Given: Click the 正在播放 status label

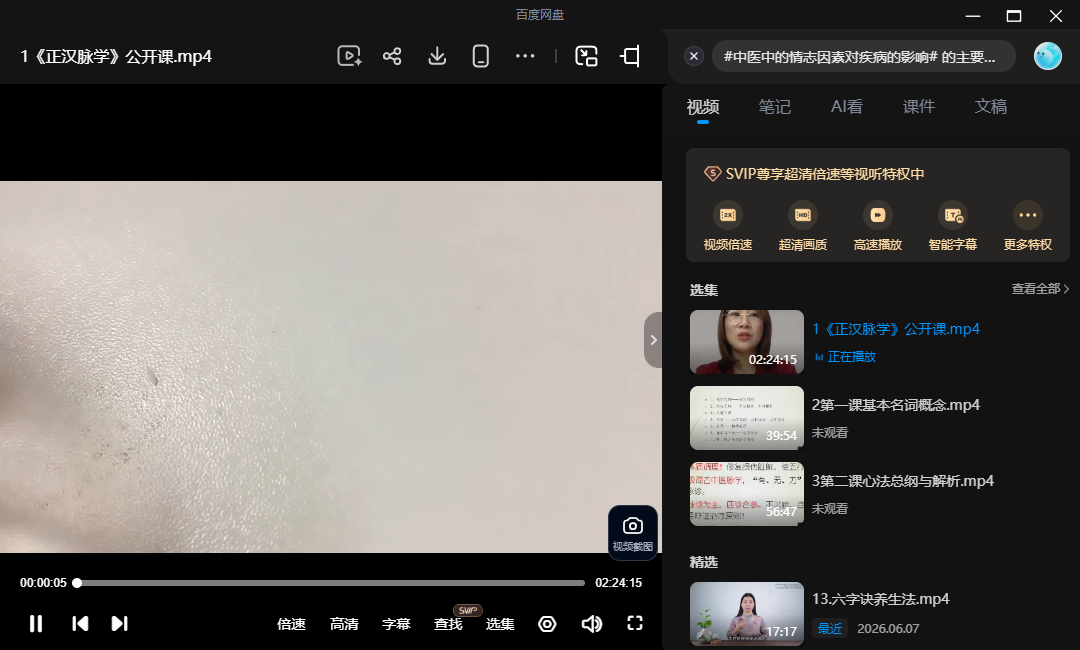Looking at the screenshot, I should [x=851, y=357].
